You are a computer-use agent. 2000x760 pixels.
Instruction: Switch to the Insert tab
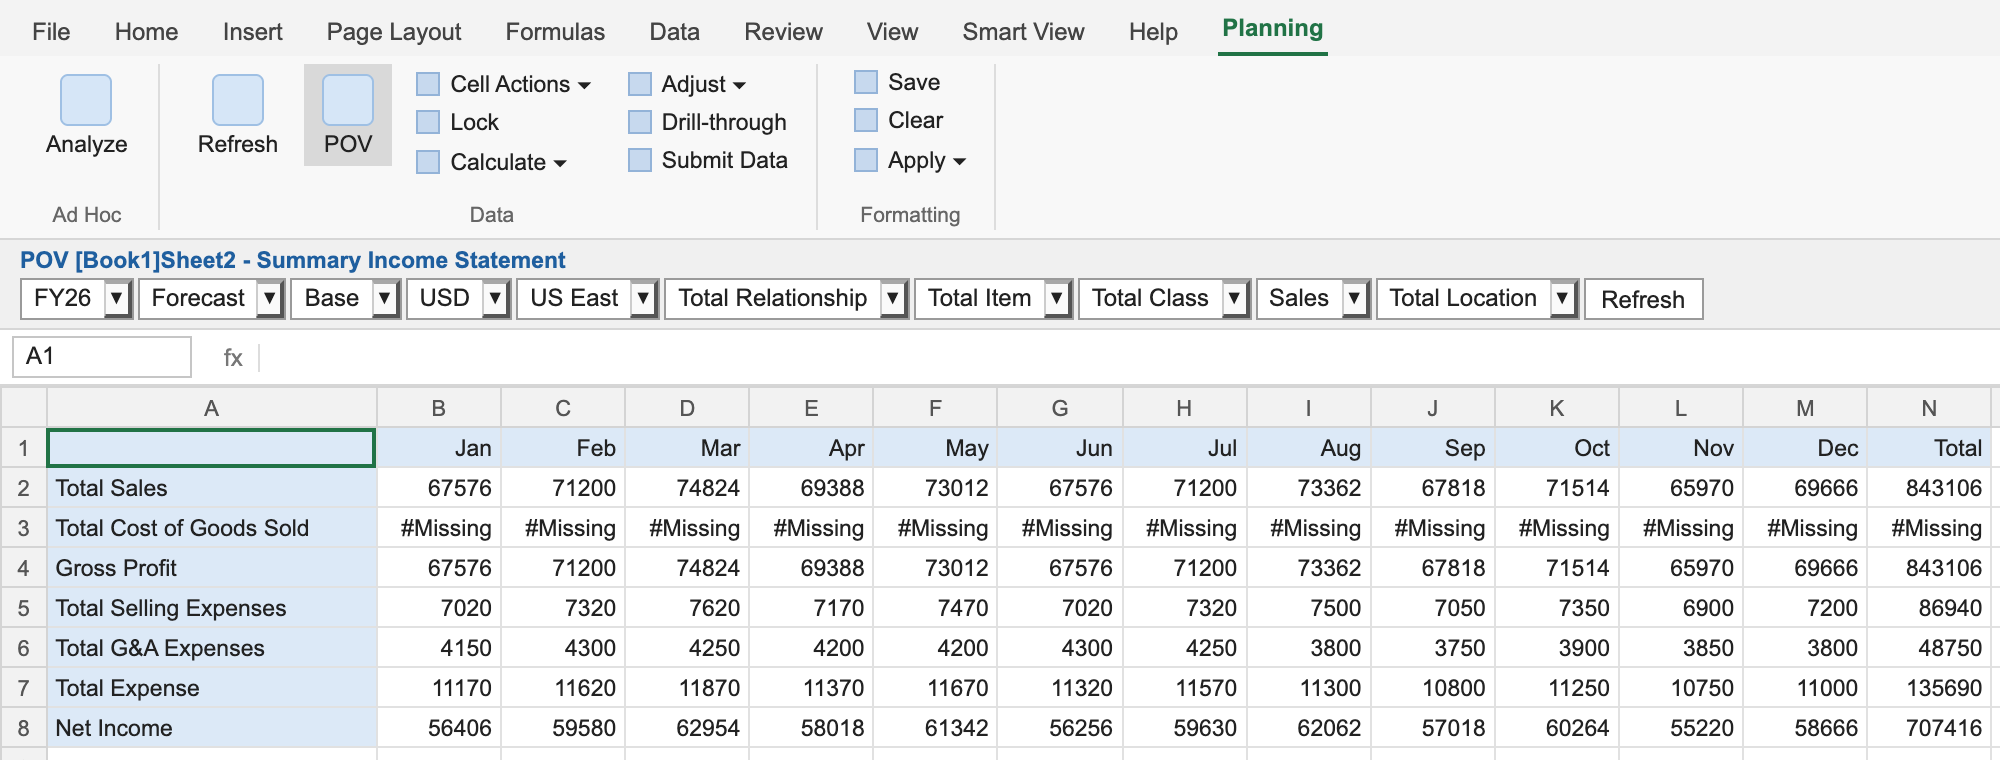coord(253,32)
